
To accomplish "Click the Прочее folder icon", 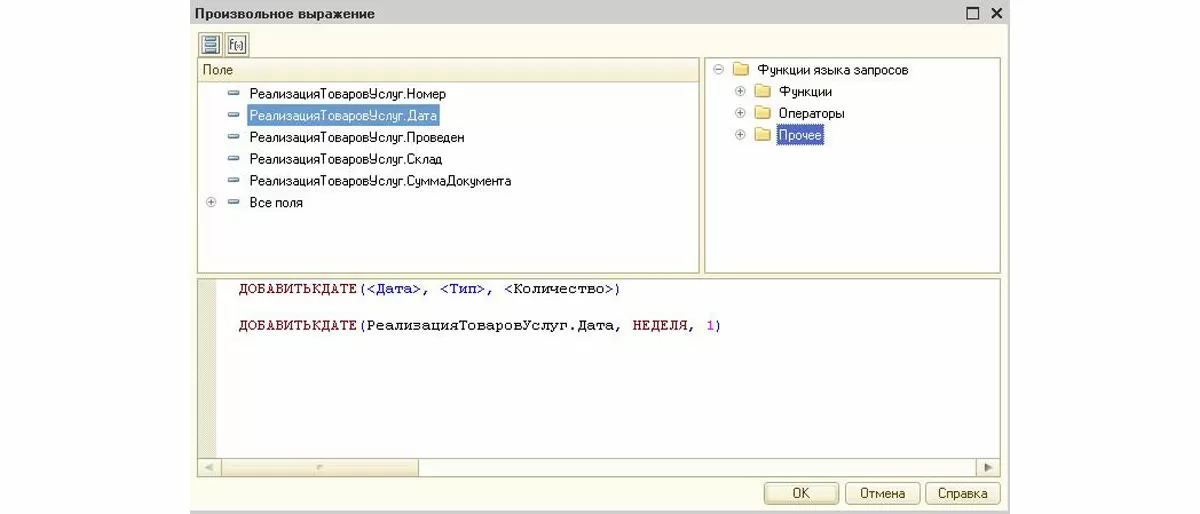I will point(762,134).
